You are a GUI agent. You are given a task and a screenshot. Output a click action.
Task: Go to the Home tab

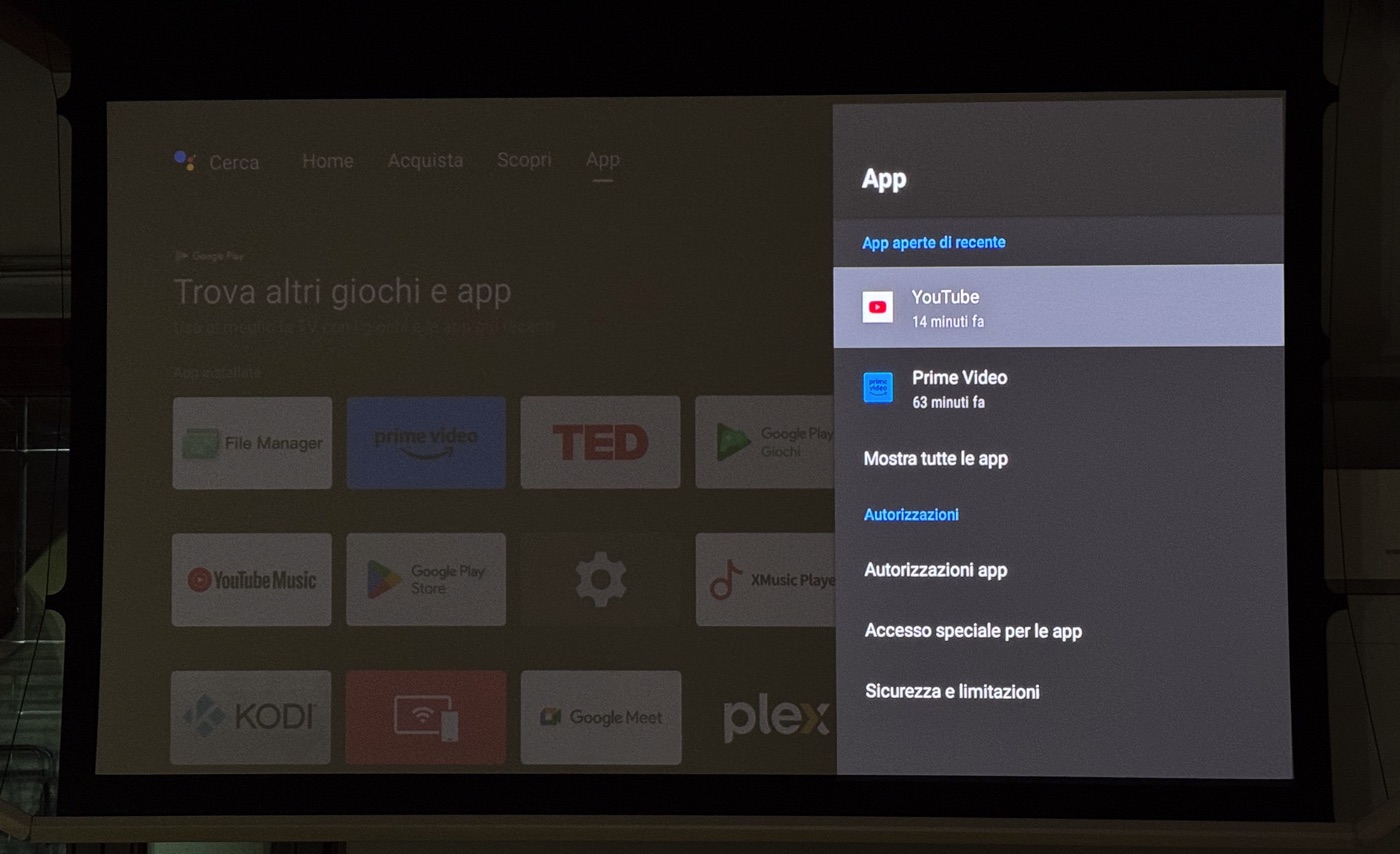pos(328,160)
